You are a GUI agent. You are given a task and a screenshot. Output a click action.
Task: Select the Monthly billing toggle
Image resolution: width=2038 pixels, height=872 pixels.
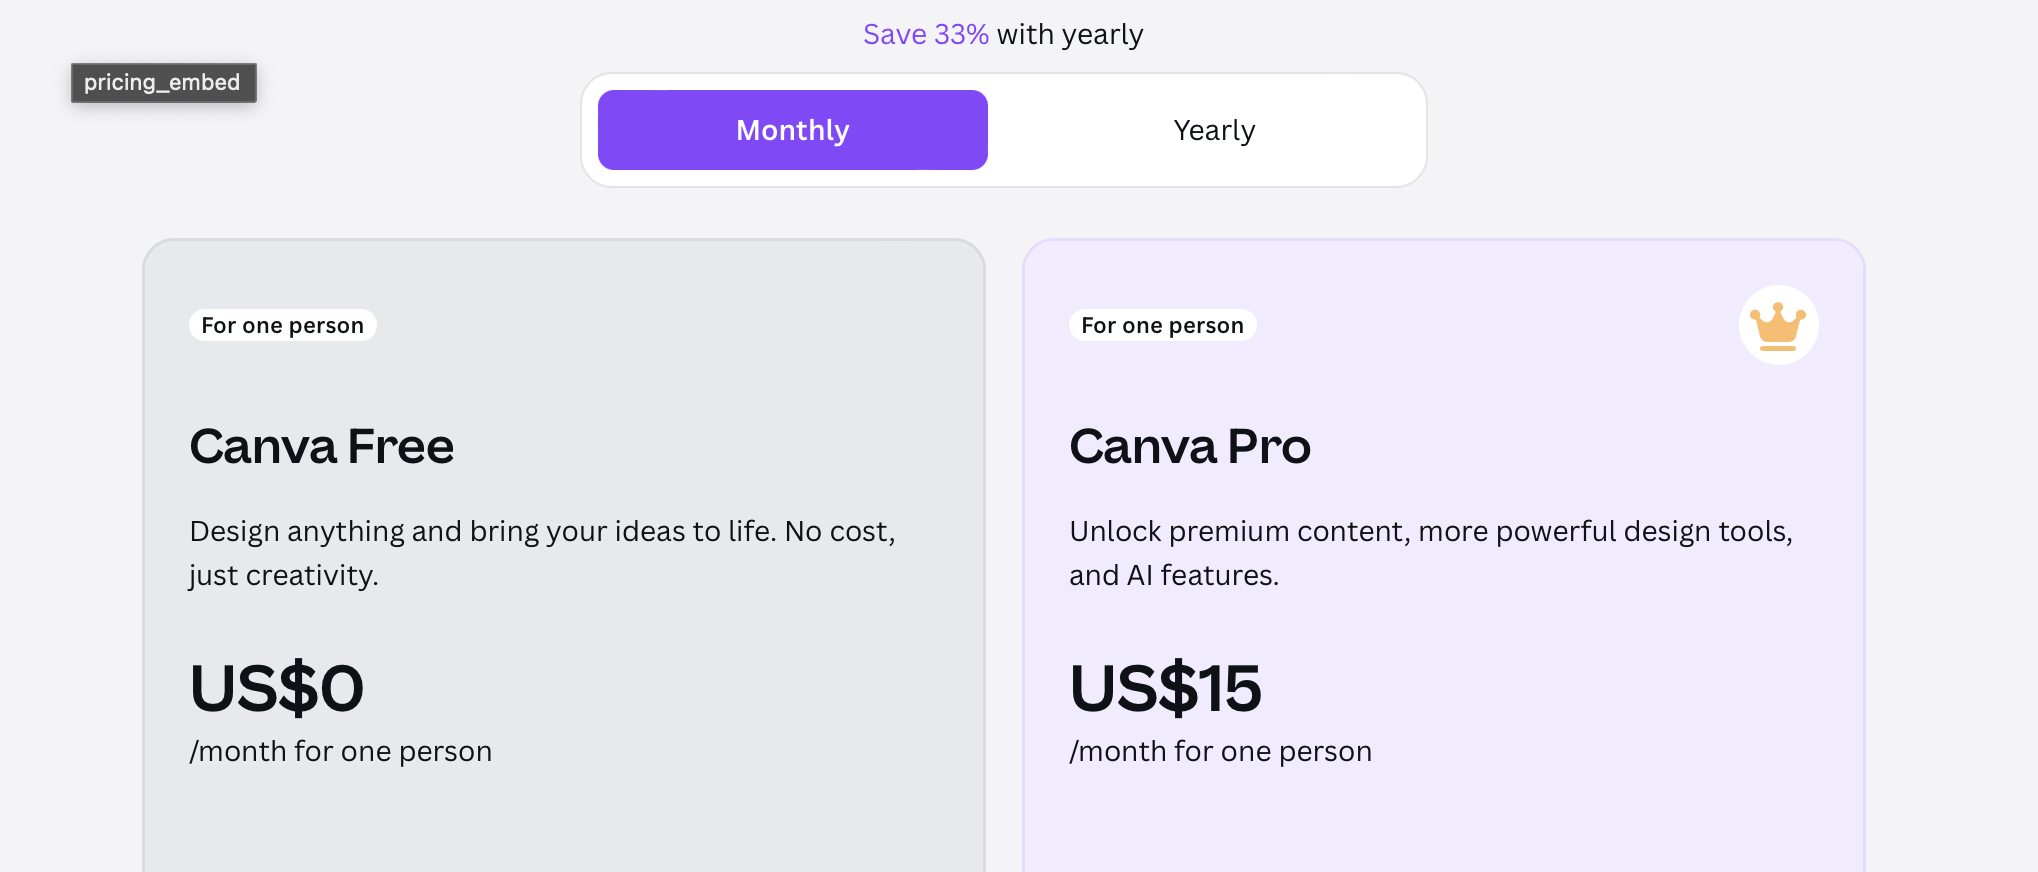(792, 130)
